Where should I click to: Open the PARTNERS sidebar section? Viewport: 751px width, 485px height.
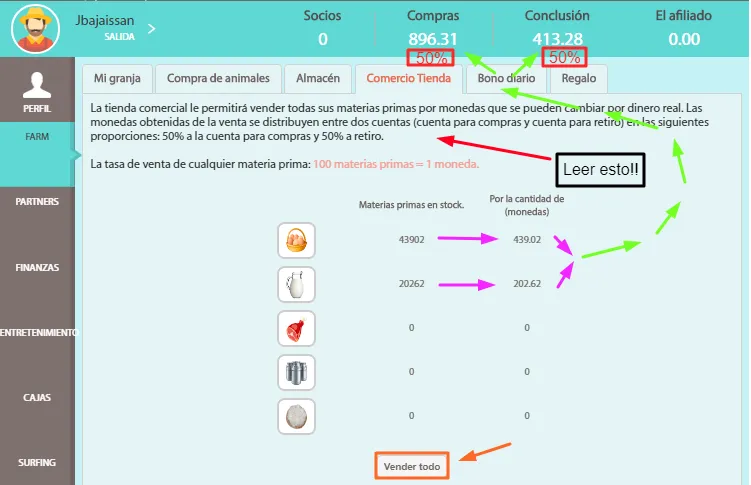(37, 202)
